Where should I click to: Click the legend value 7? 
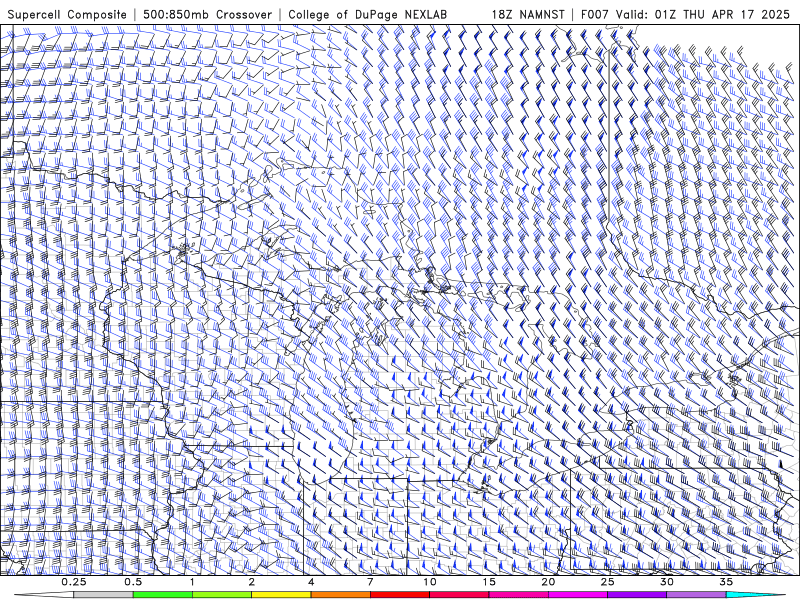pyautogui.click(x=370, y=582)
